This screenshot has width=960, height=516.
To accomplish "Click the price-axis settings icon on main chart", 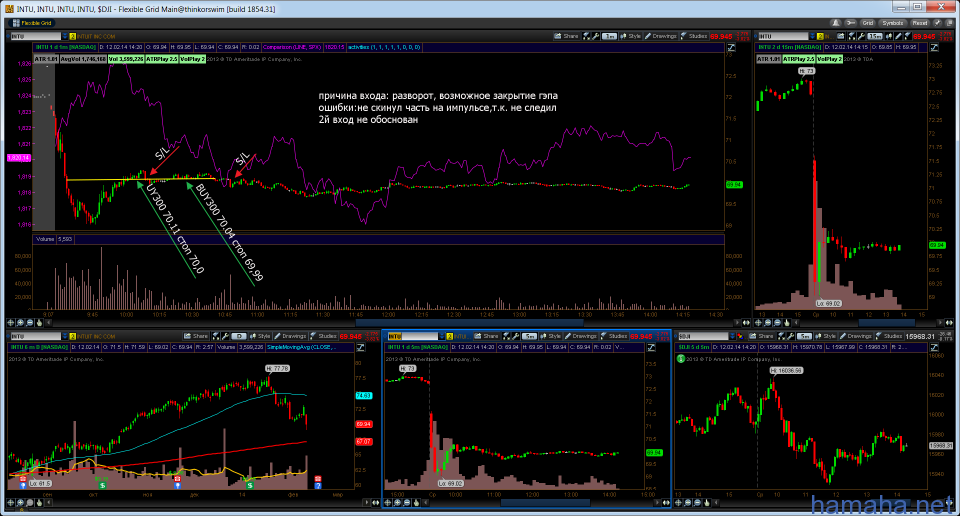I will tap(731, 47).
